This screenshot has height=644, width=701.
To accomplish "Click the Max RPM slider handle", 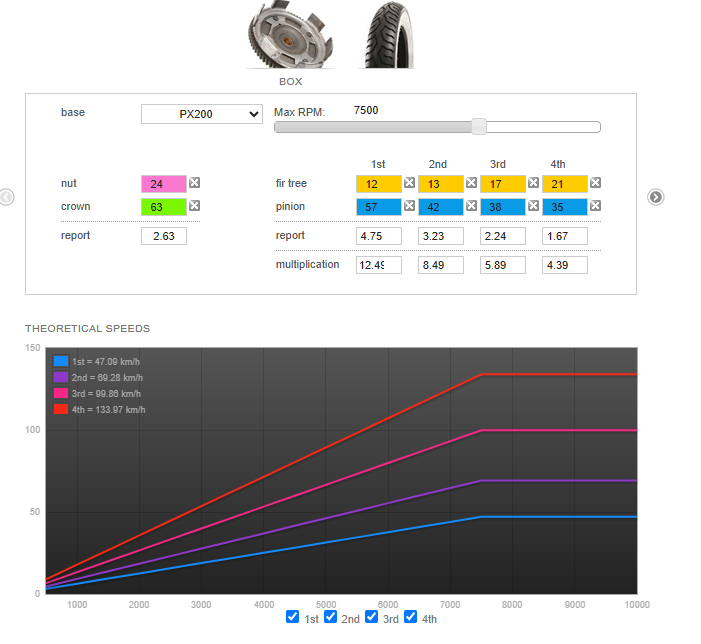I will pyautogui.click(x=479, y=127).
